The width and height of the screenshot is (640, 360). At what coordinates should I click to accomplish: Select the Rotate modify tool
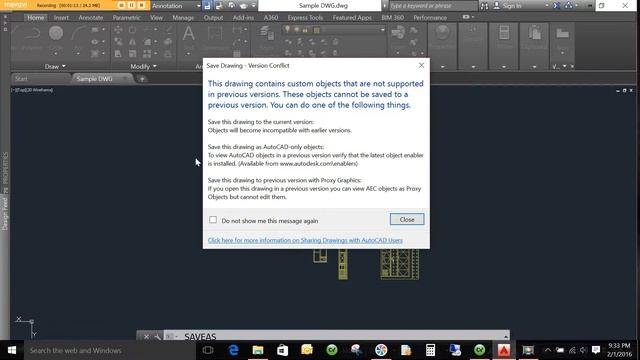pyautogui.click(x=132, y=30)
